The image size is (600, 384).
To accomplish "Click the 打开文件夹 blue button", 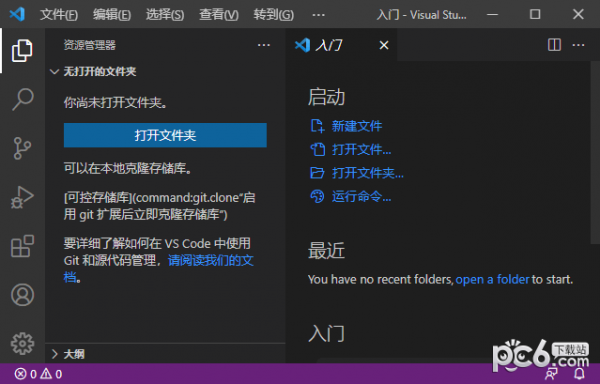I will pos(165,135).
